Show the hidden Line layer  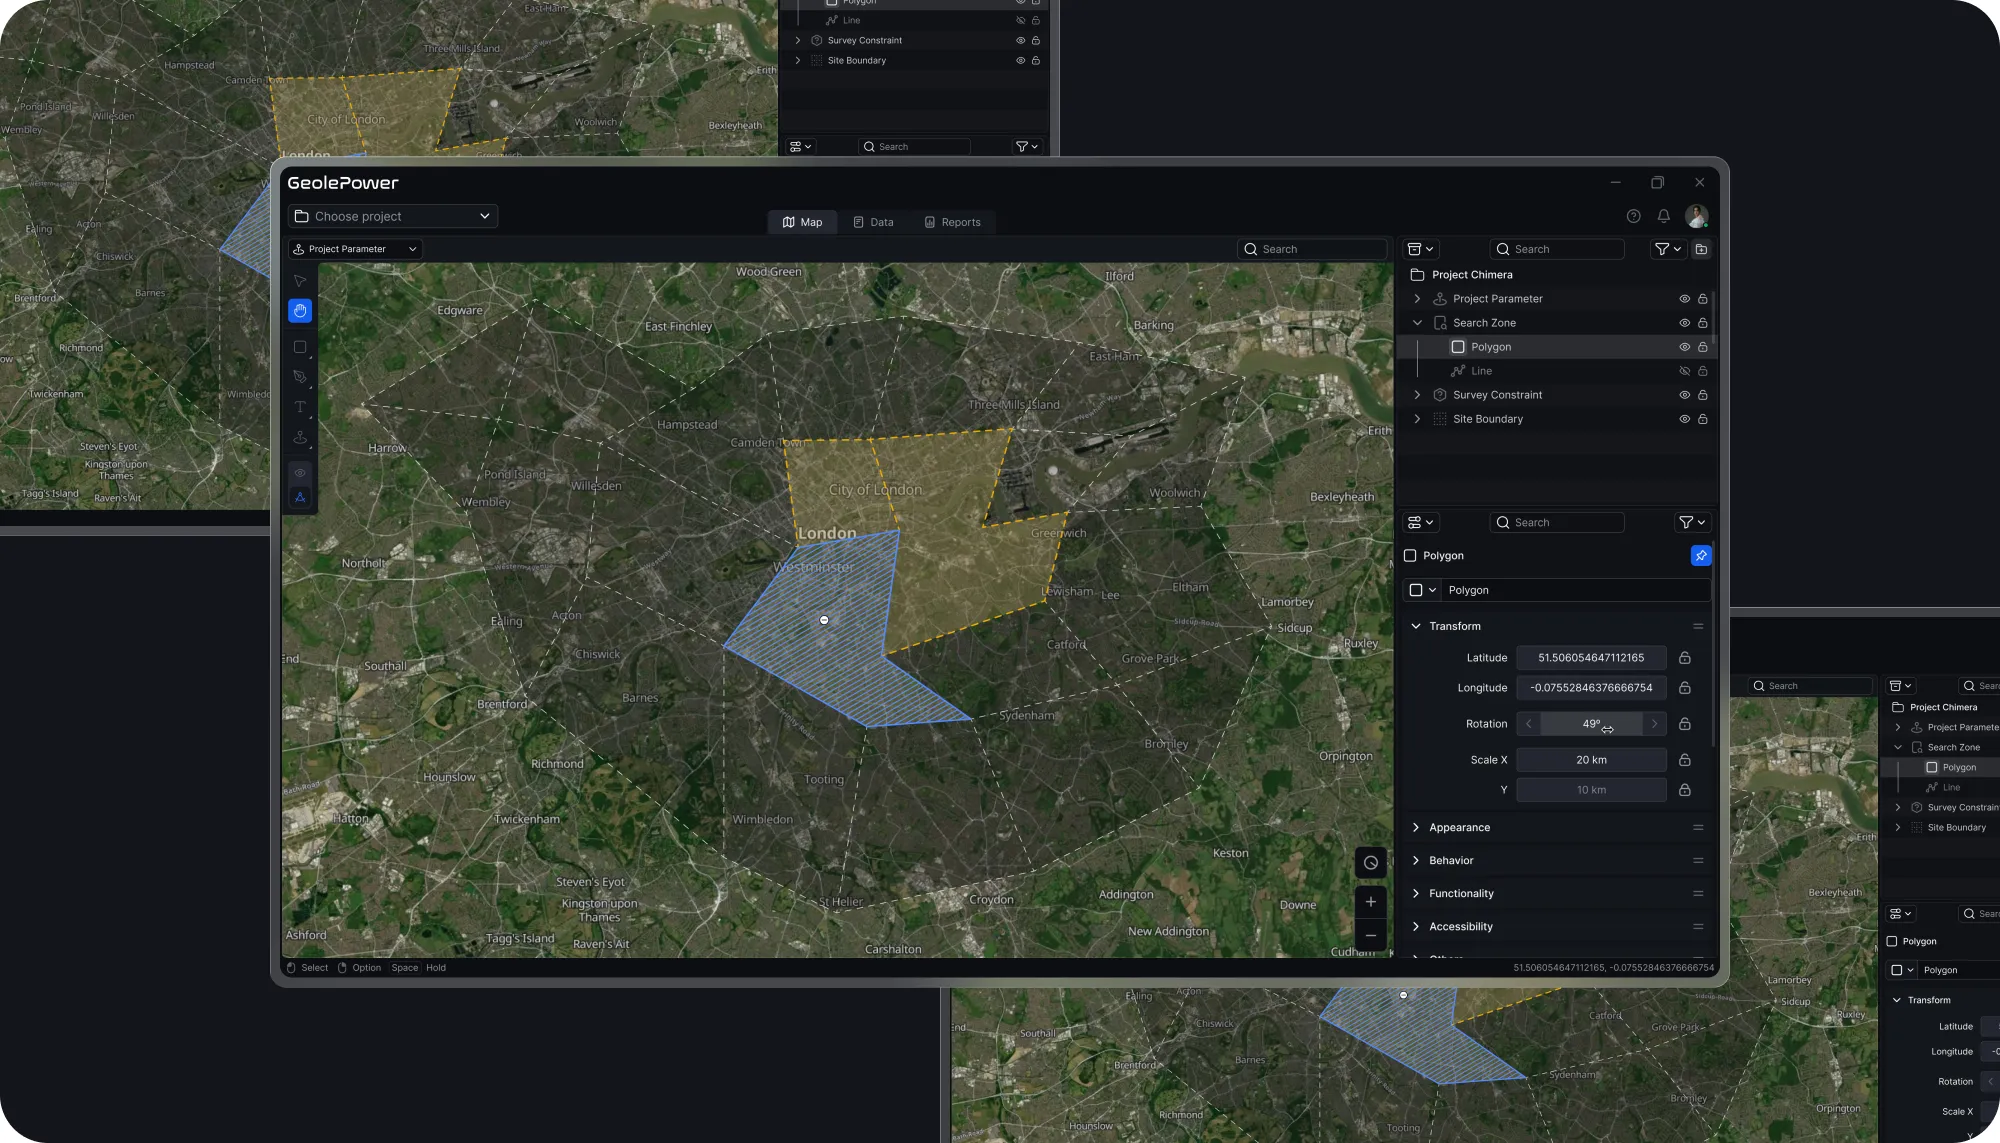pos(1684,371)
